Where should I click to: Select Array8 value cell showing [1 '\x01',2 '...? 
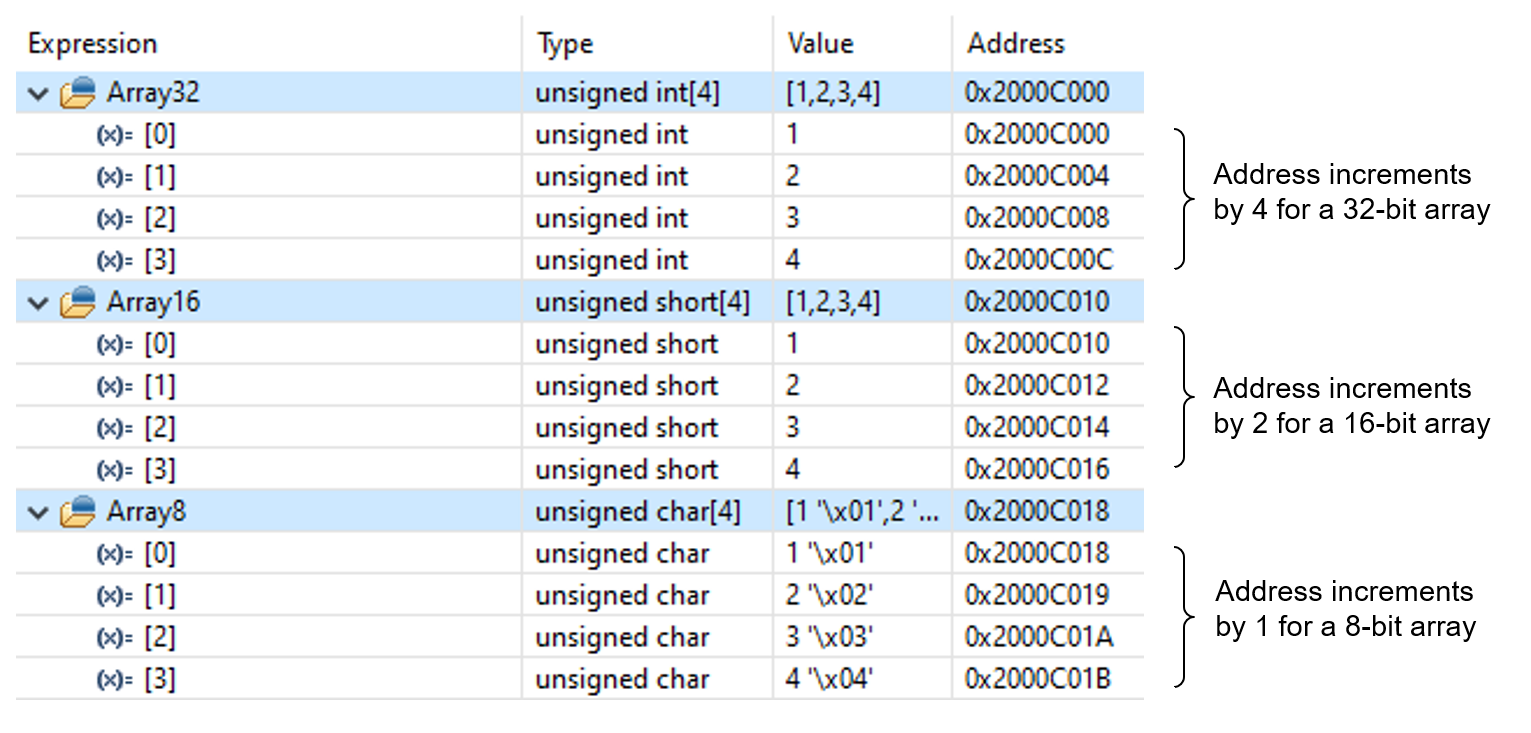click(862, 512)
